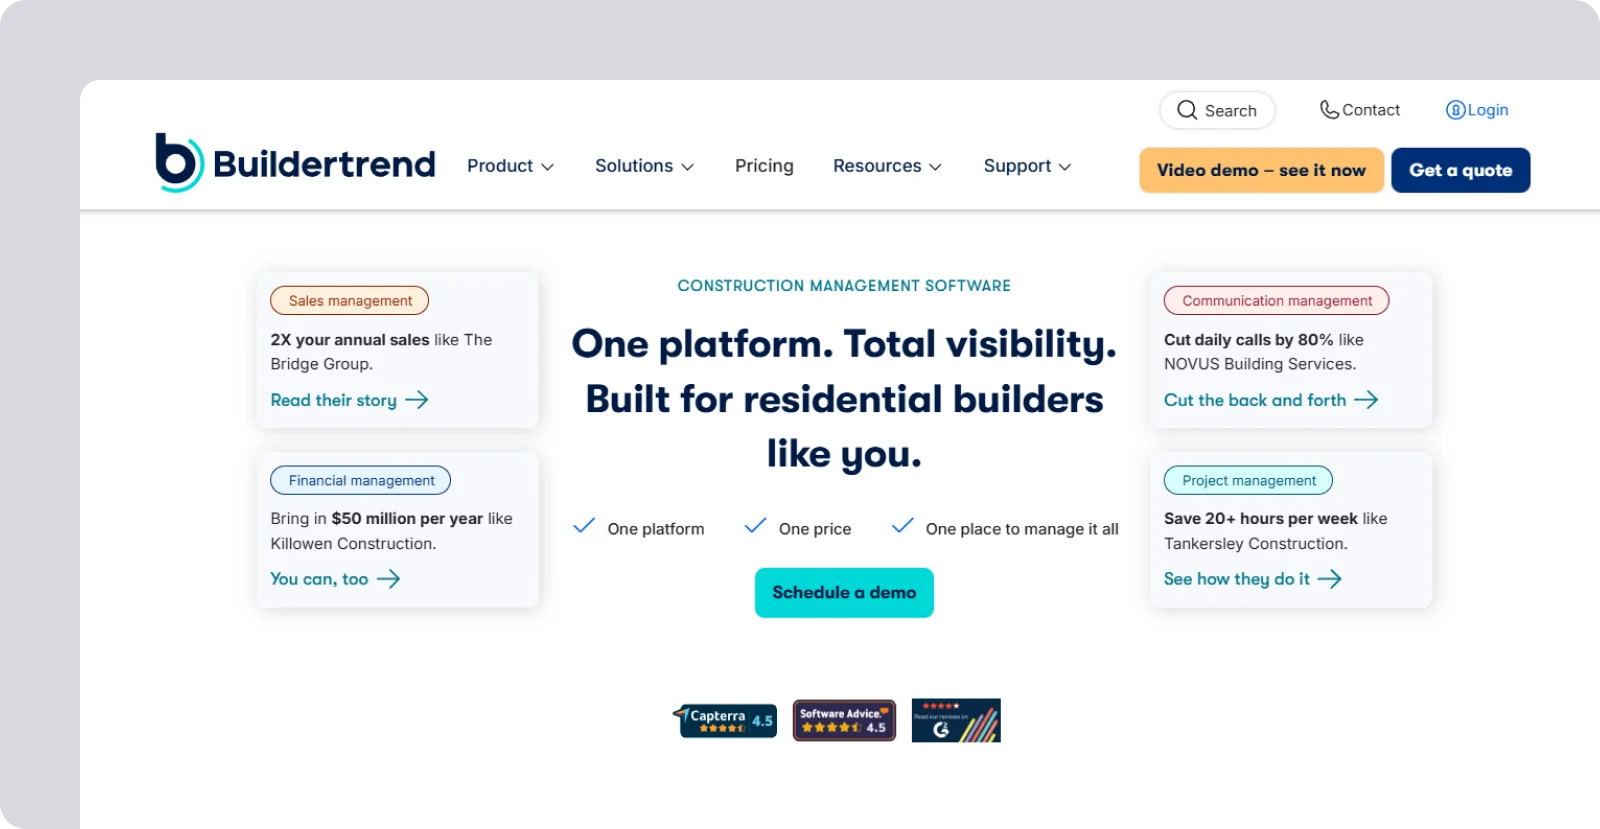Follow the Cut the back and forth link
The image size is (1600, 829).
(x=1271, y=400)
